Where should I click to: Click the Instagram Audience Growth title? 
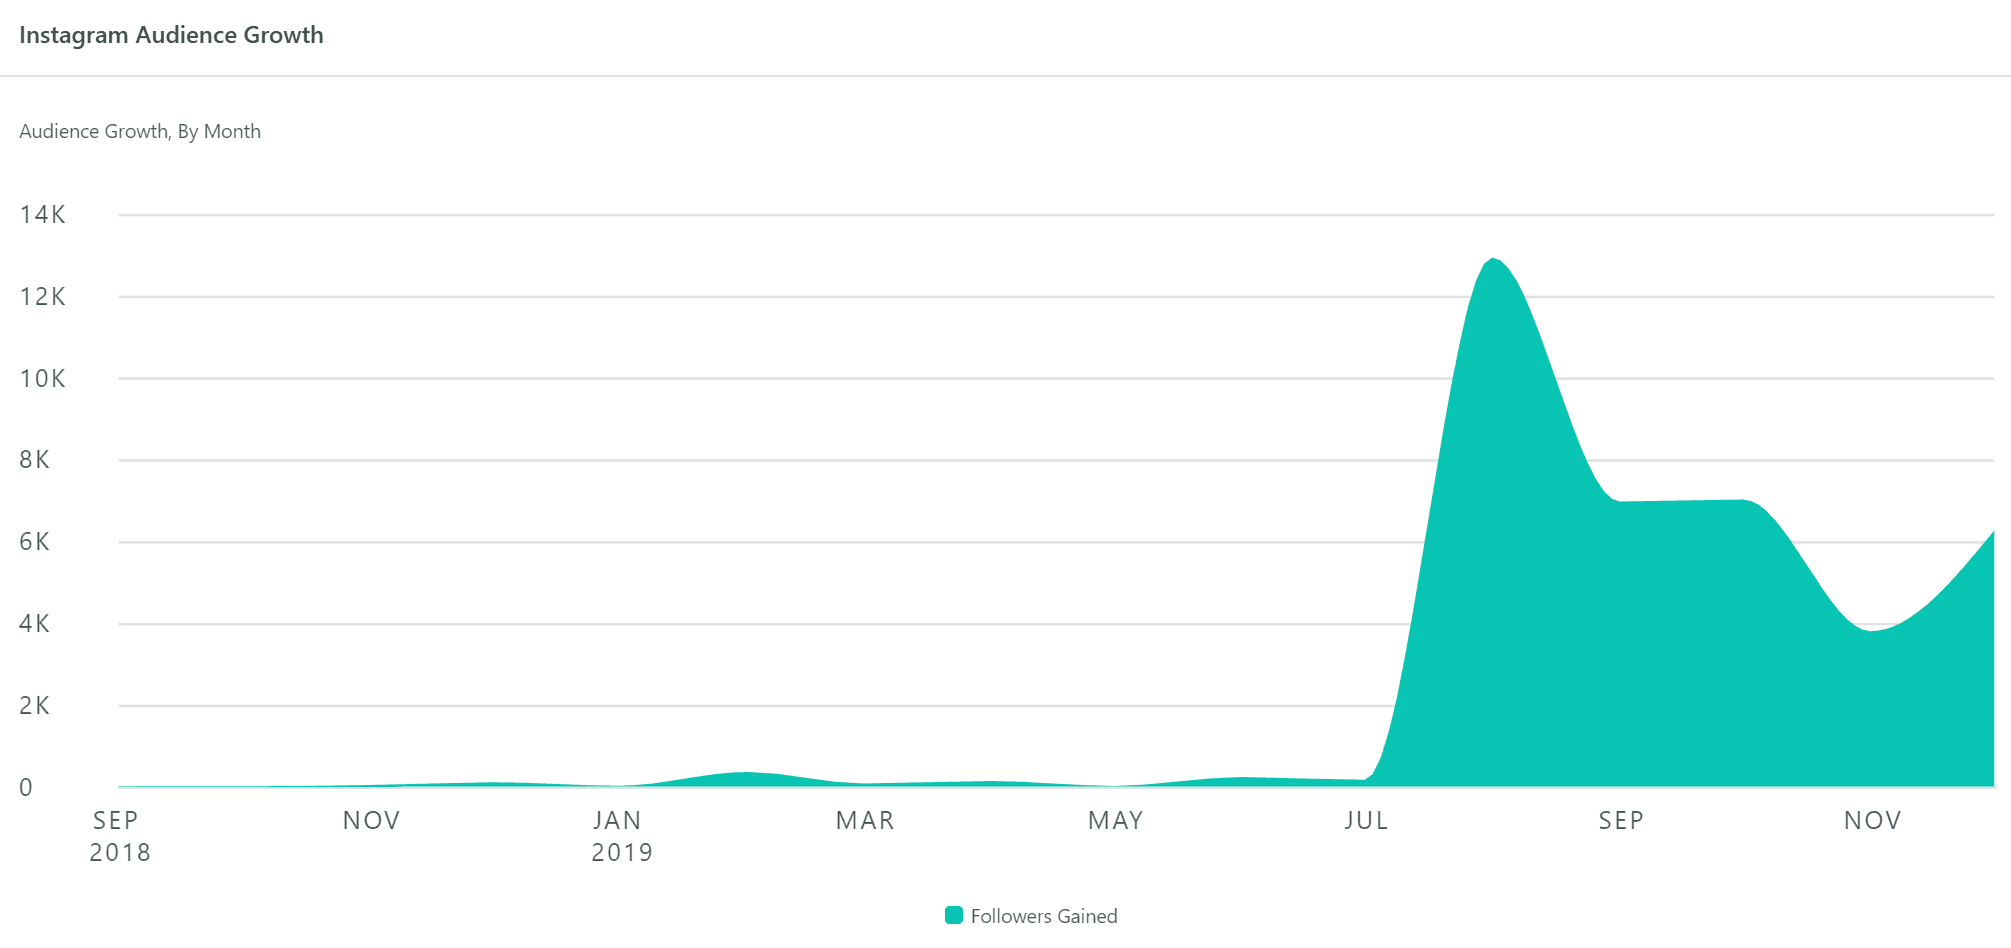pyautogui.click(x=171, y=35)
